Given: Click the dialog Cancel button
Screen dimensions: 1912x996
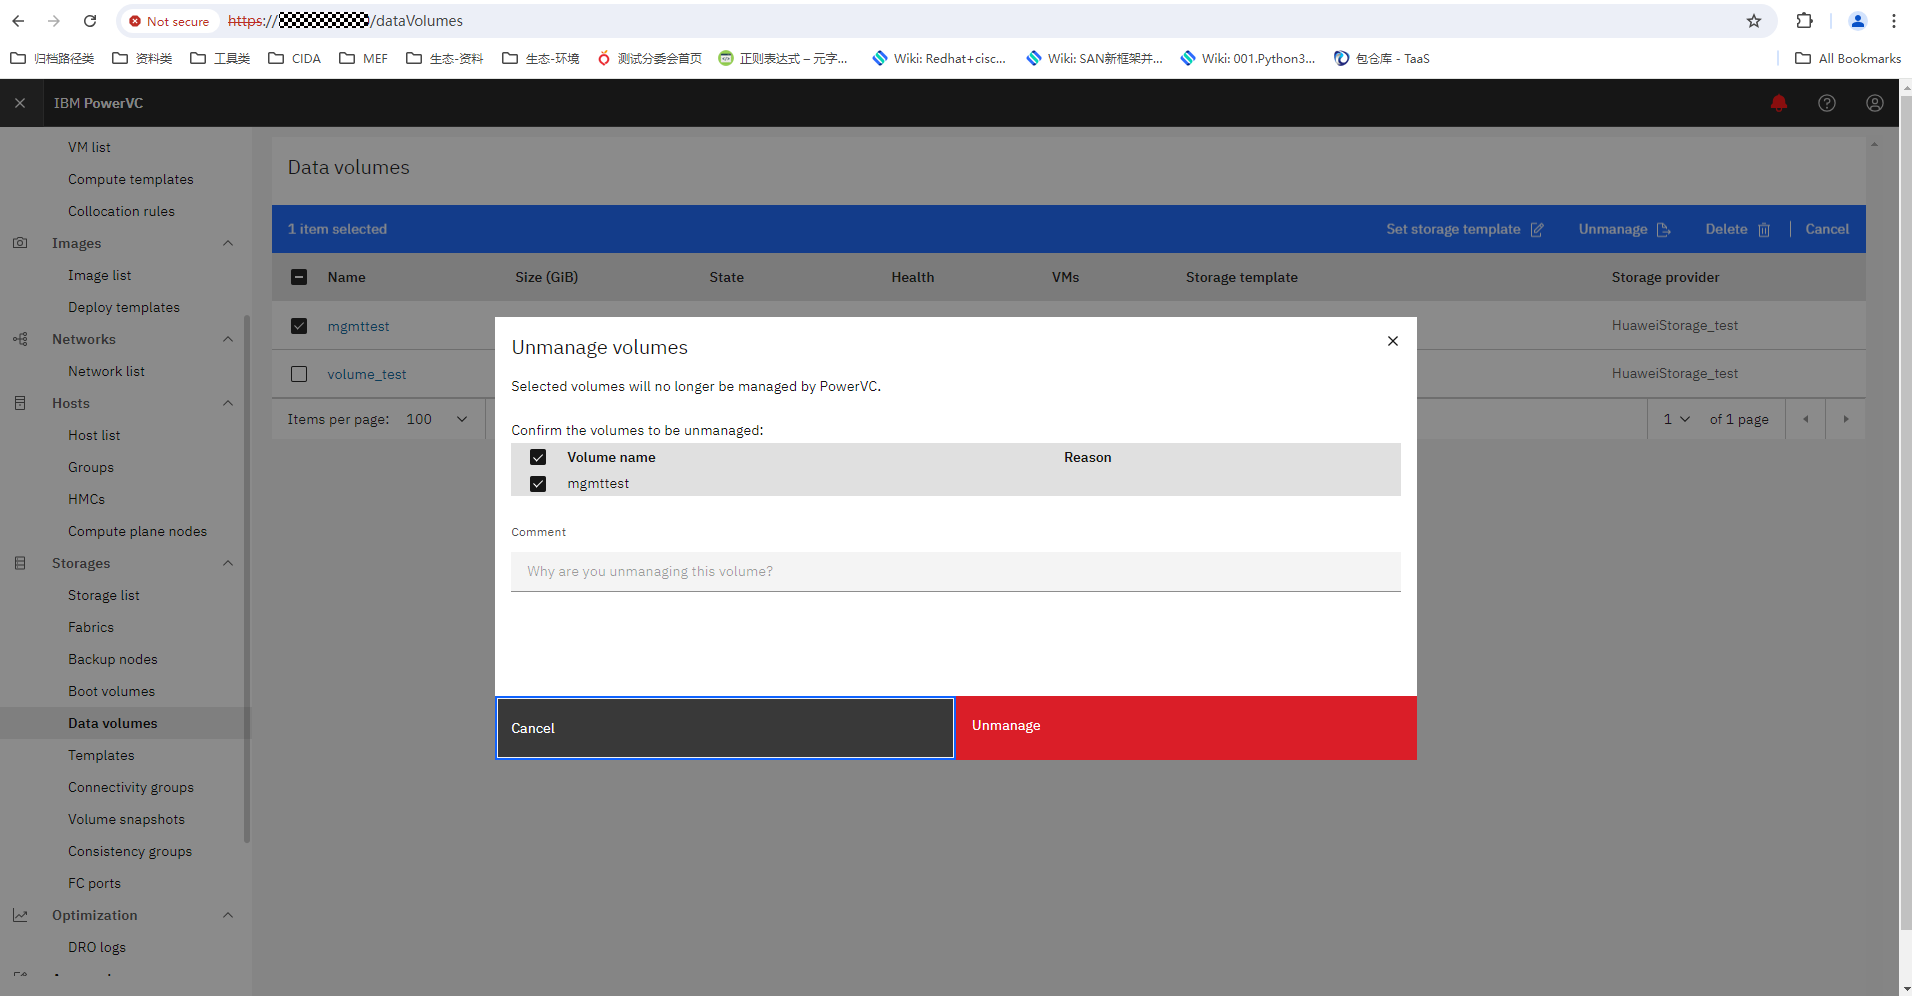Looking at the screenshot, I should 725,728.
